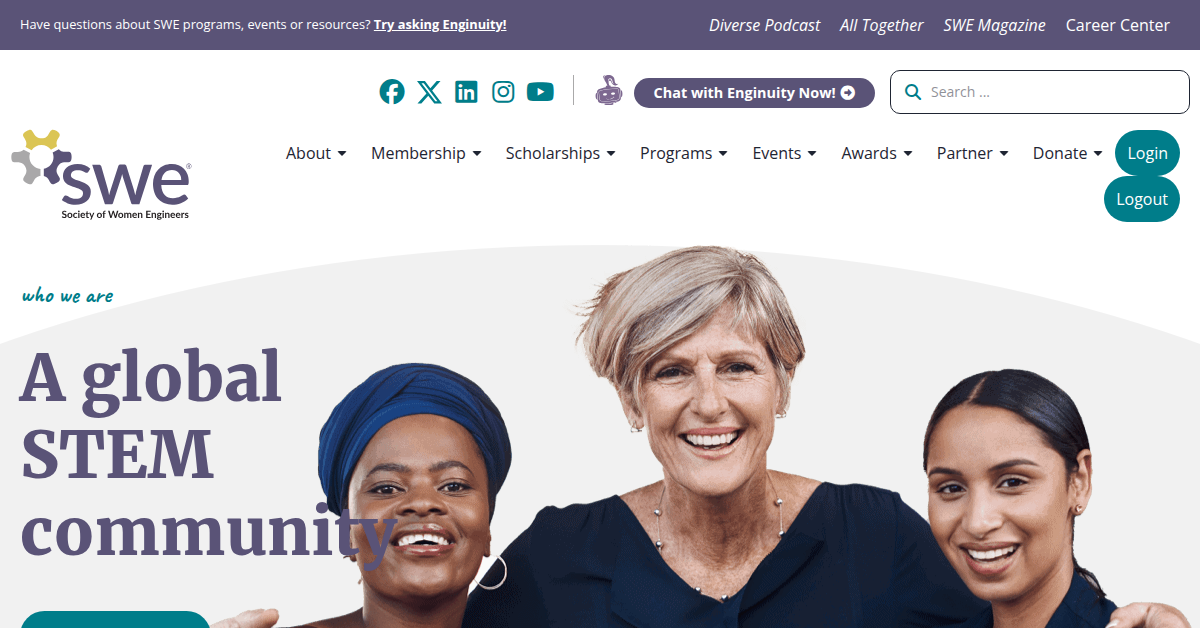This screenshot has width=1200, height=628.
Task: Click the magnifying glass search icon
Action: 913,92
